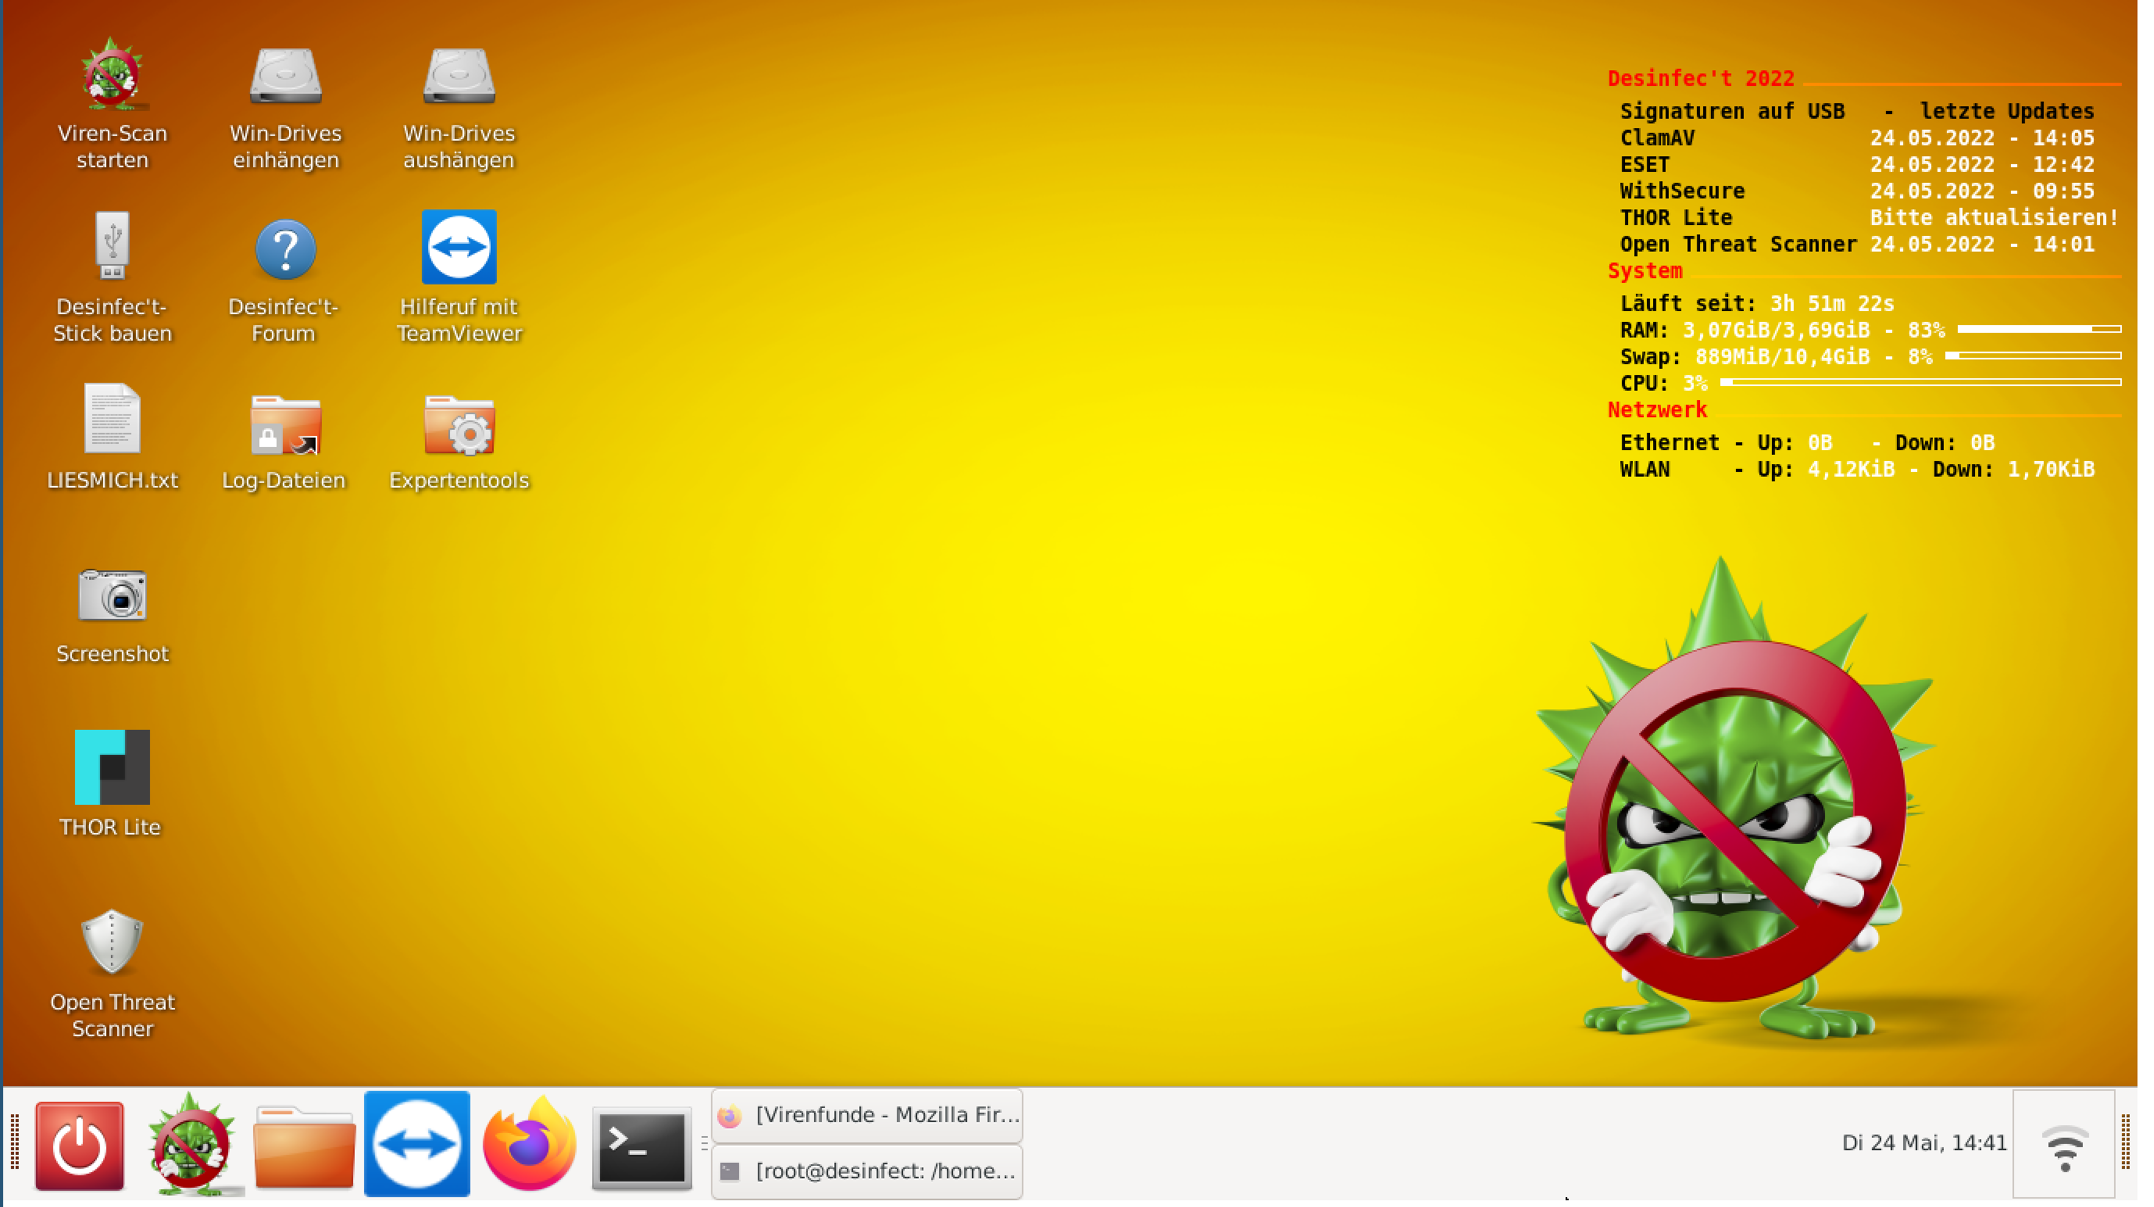Open file manager folder in taskbar
Image resolution: width=2154 pixels, height=1207 pixels.
304,1147
